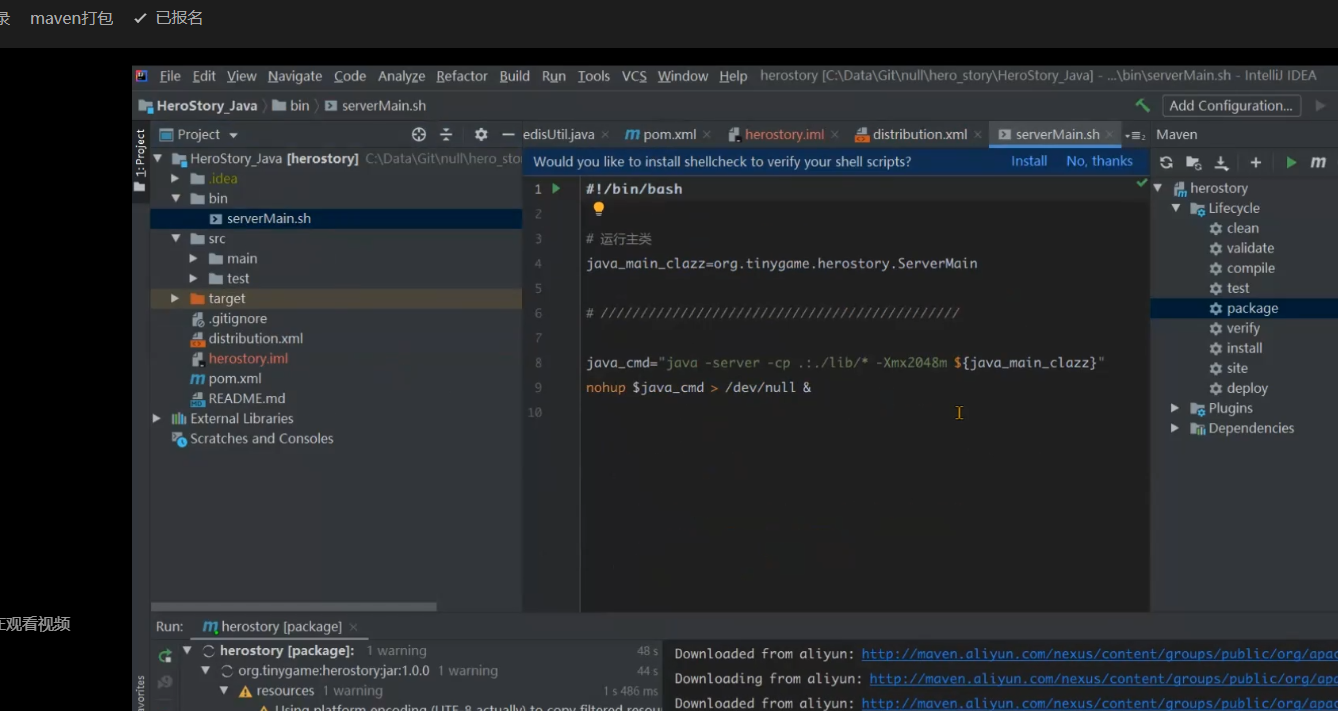The image size is (1338, 711).
Task: Click the Project panel horizontal scrollbar
Action: (294, 606)
